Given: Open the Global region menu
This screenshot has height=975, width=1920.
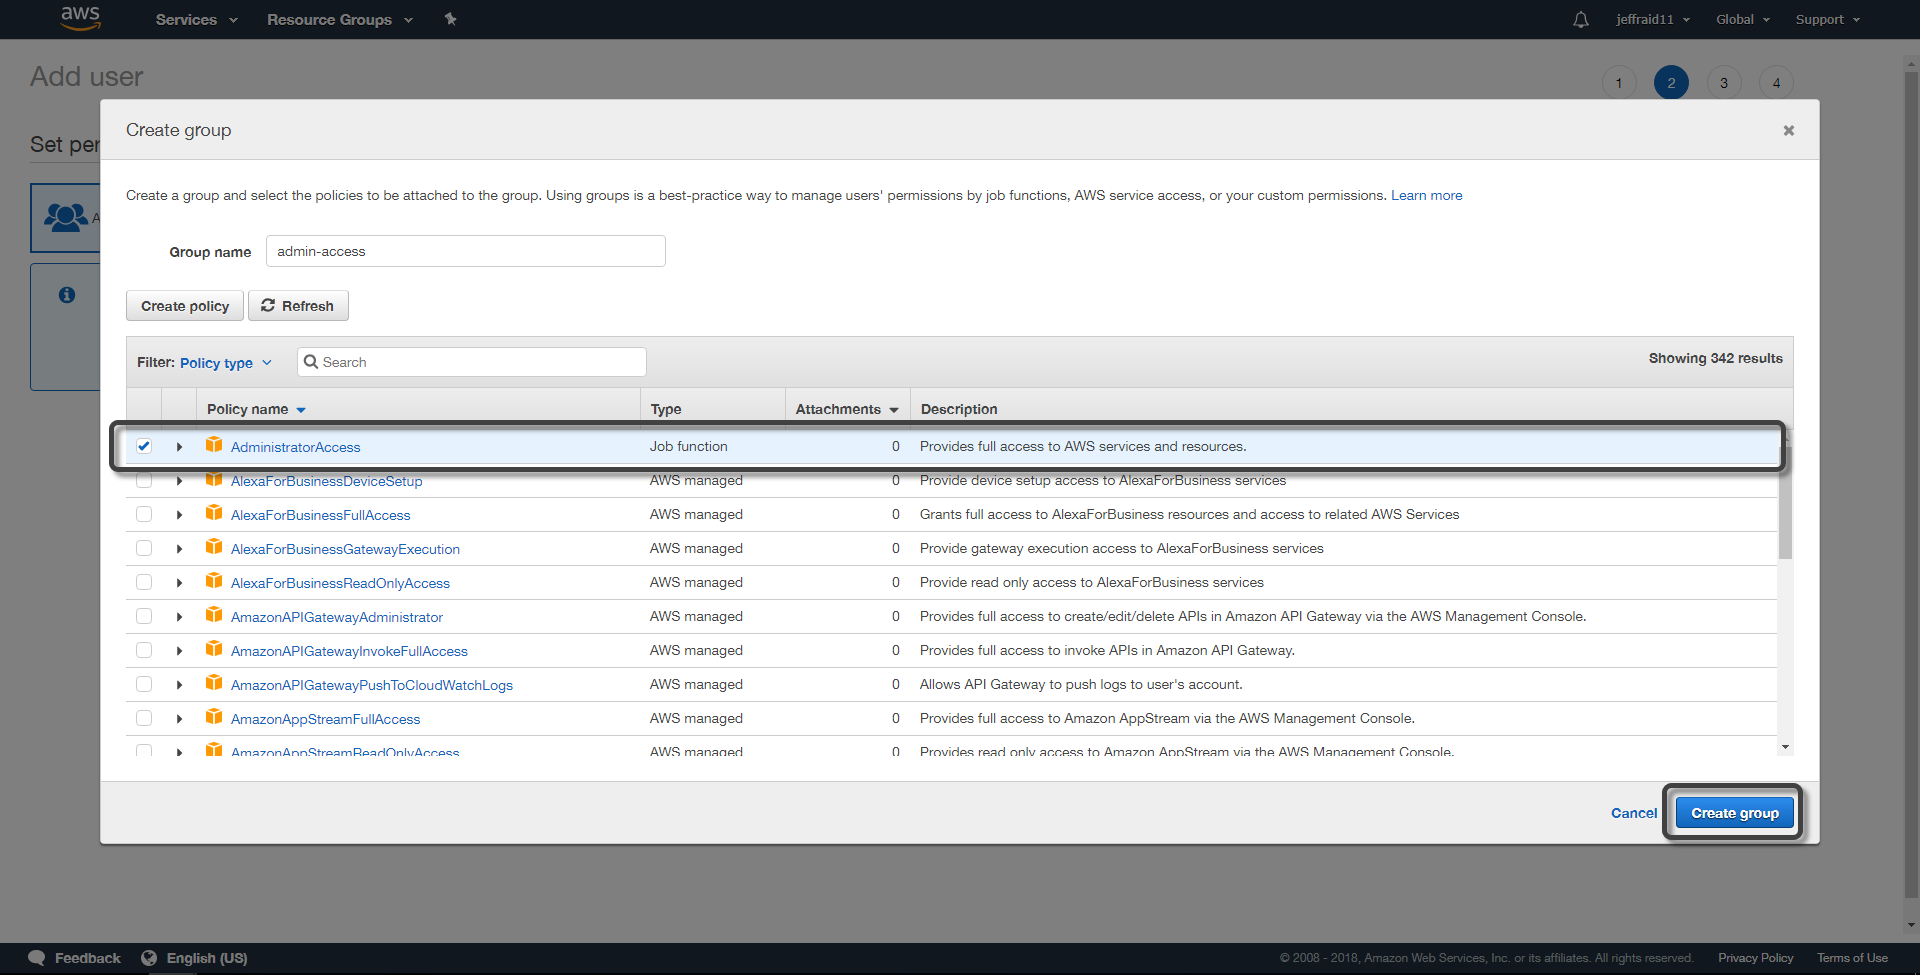Looking at the screenshot, I should click(x=1743, y=20).
